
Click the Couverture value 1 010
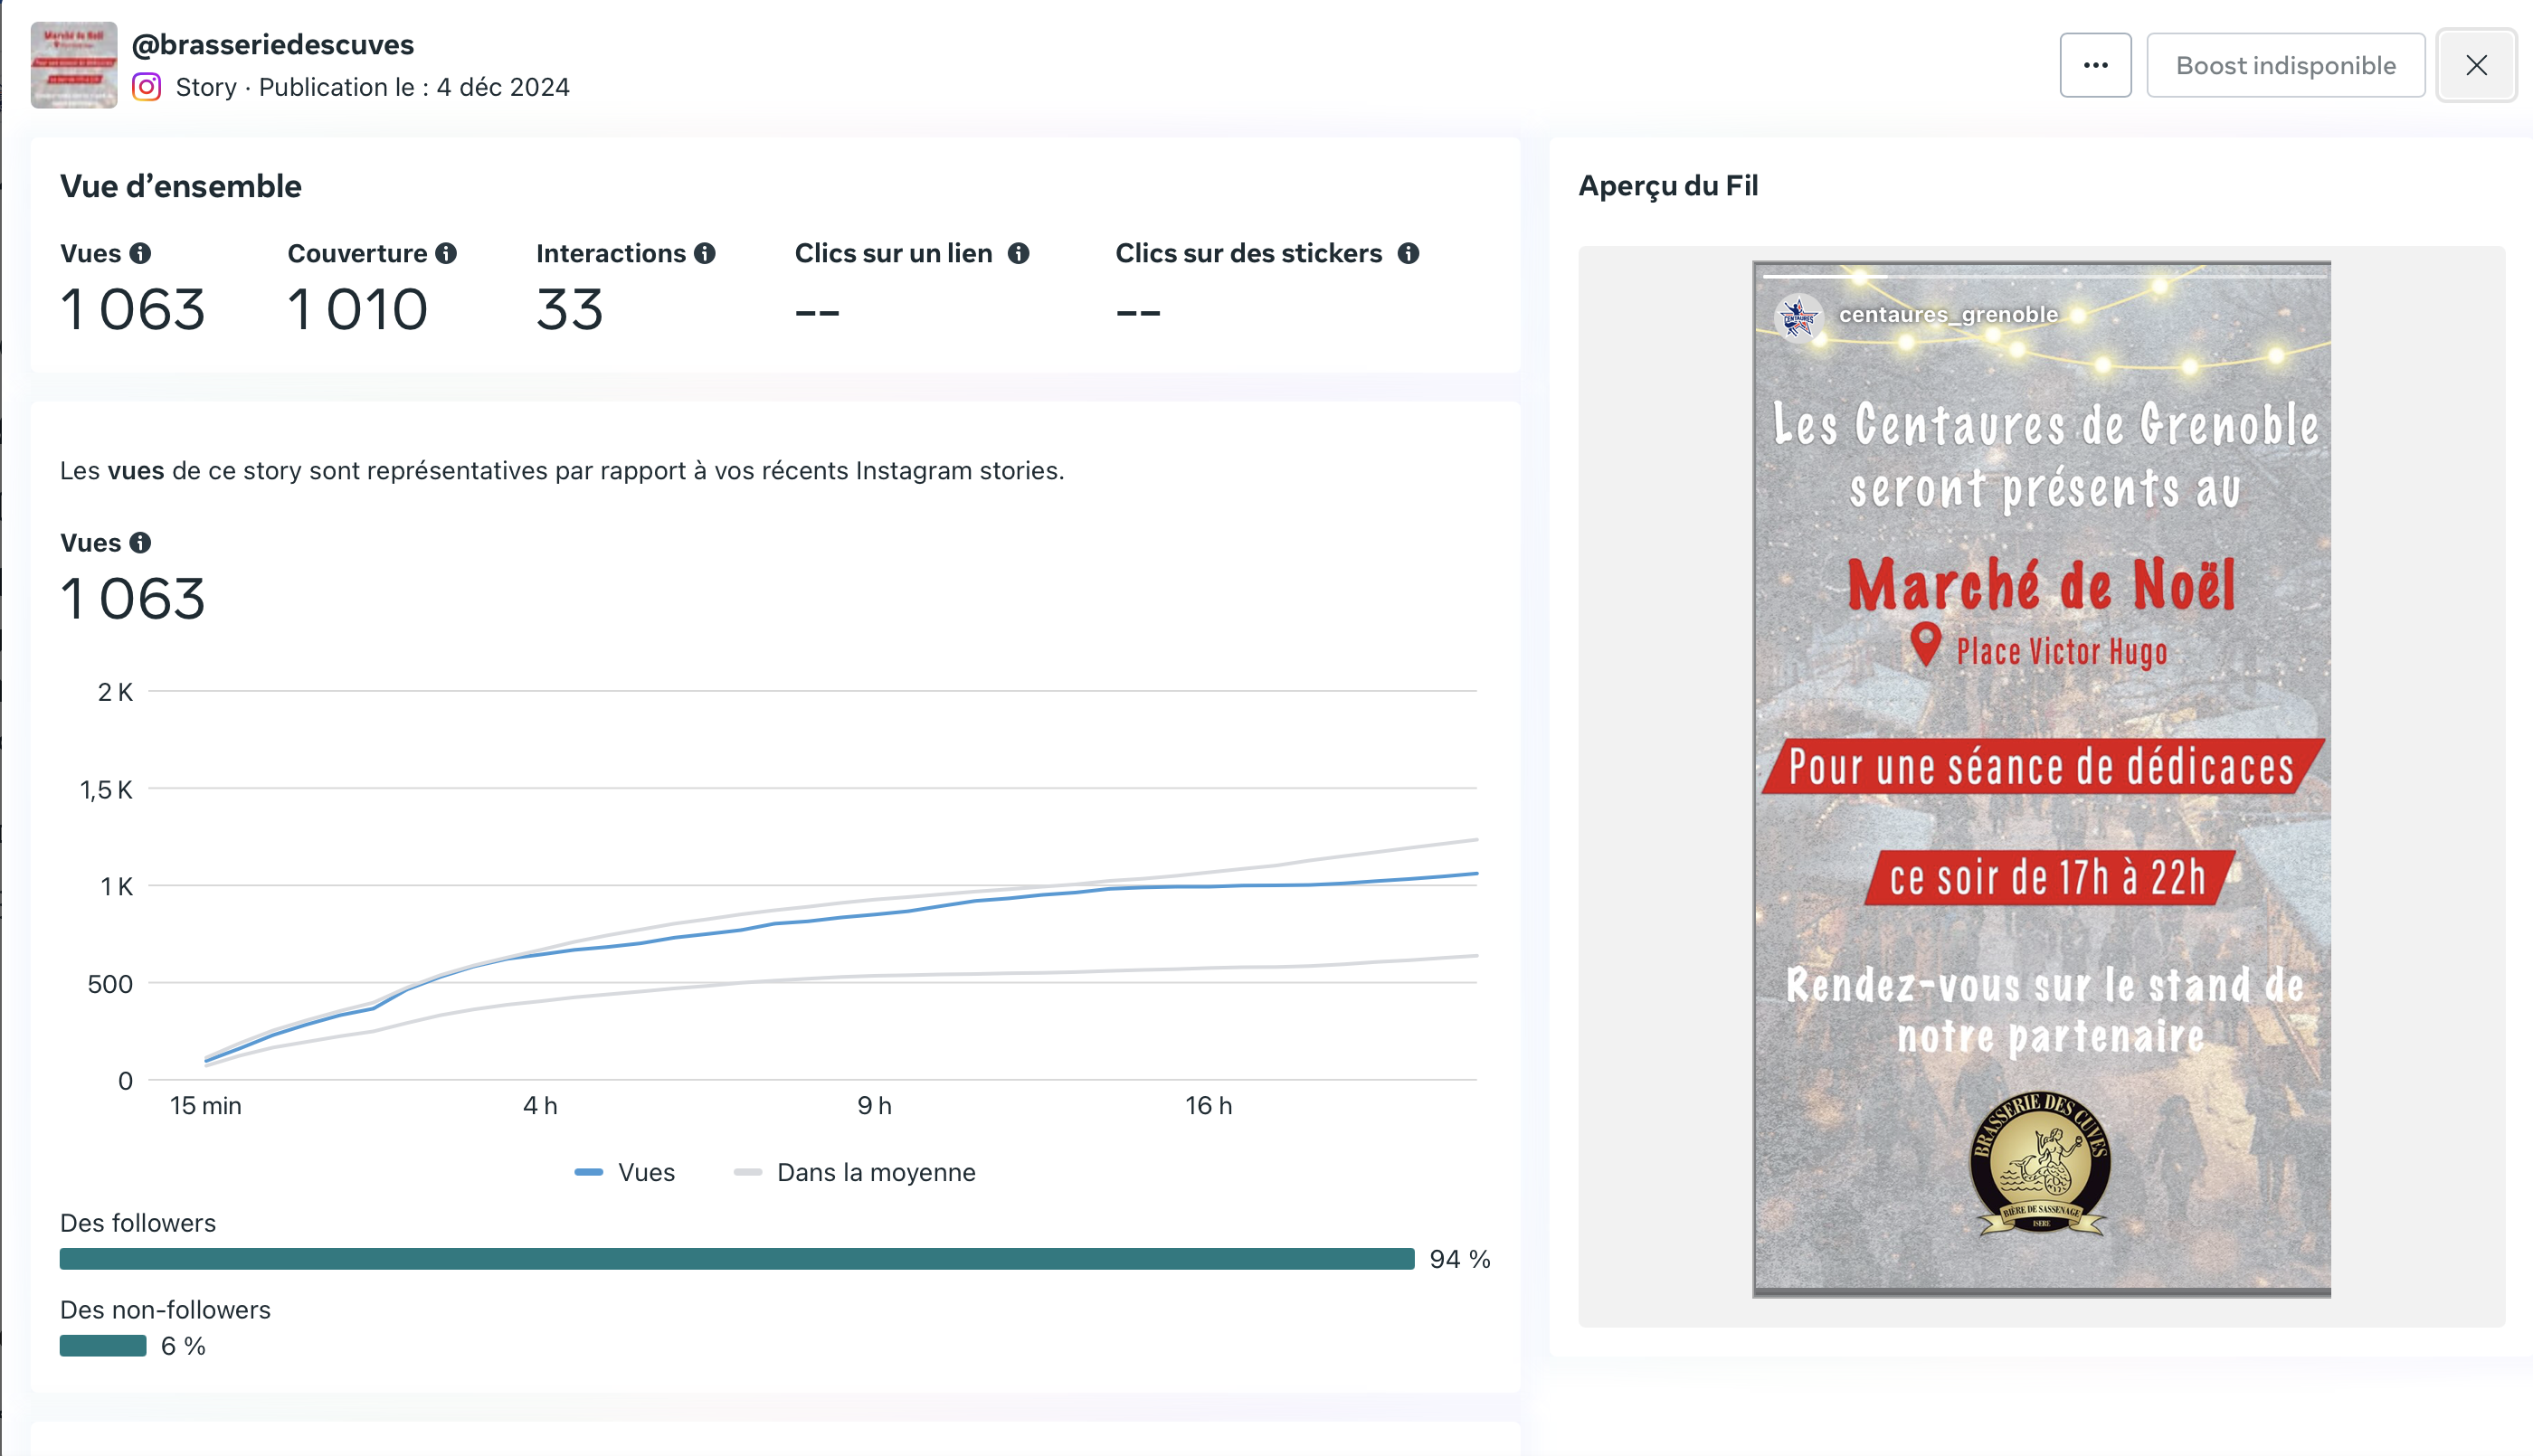[357, 309]
